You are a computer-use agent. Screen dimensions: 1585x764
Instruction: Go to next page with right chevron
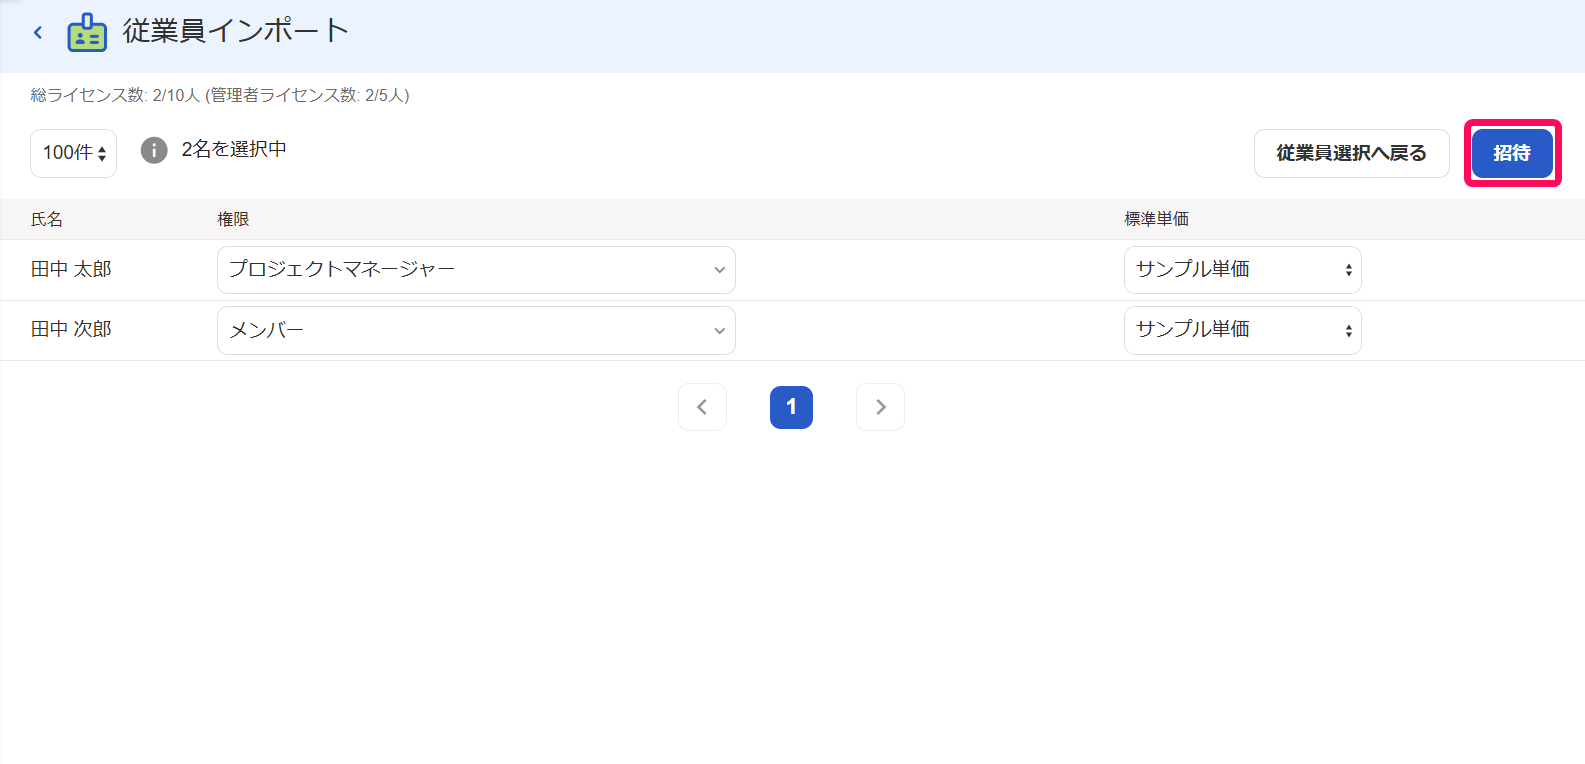880,407
